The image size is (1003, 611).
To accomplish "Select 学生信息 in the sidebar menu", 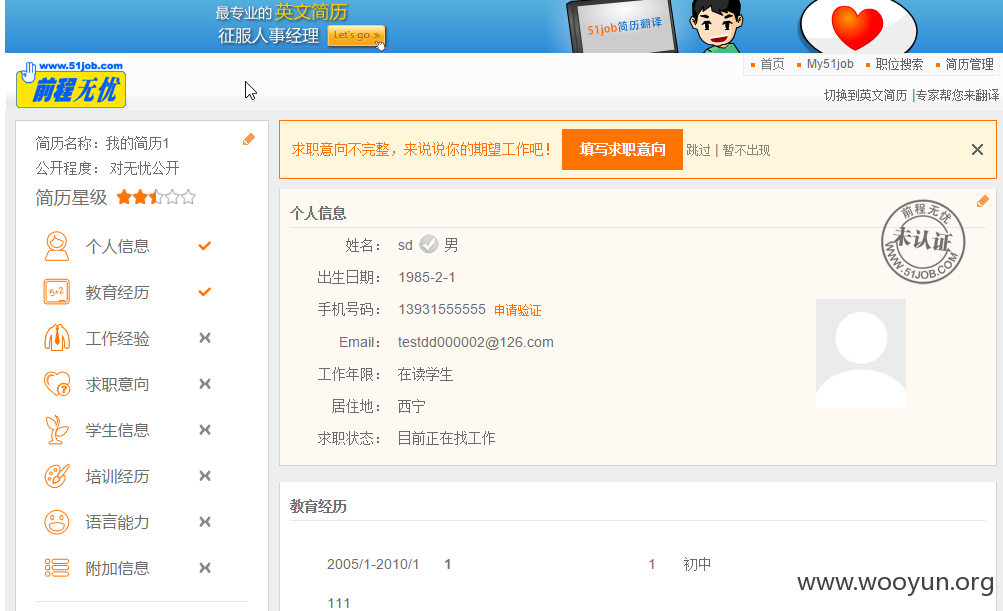I will tap(117, 431).
